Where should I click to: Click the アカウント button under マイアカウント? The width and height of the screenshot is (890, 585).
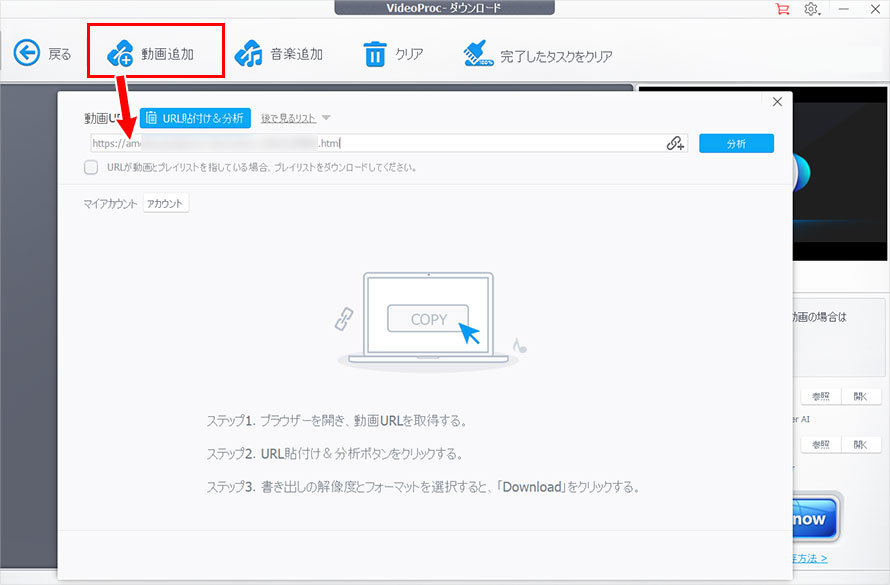coord(165,203)
